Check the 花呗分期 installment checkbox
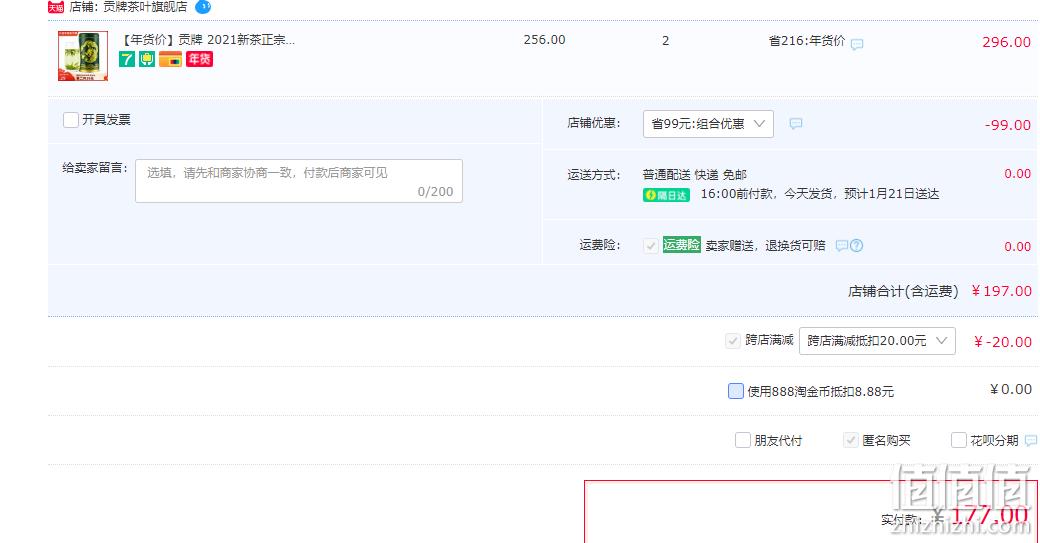This screenshot has width=1040, height=543. point(958,440)
